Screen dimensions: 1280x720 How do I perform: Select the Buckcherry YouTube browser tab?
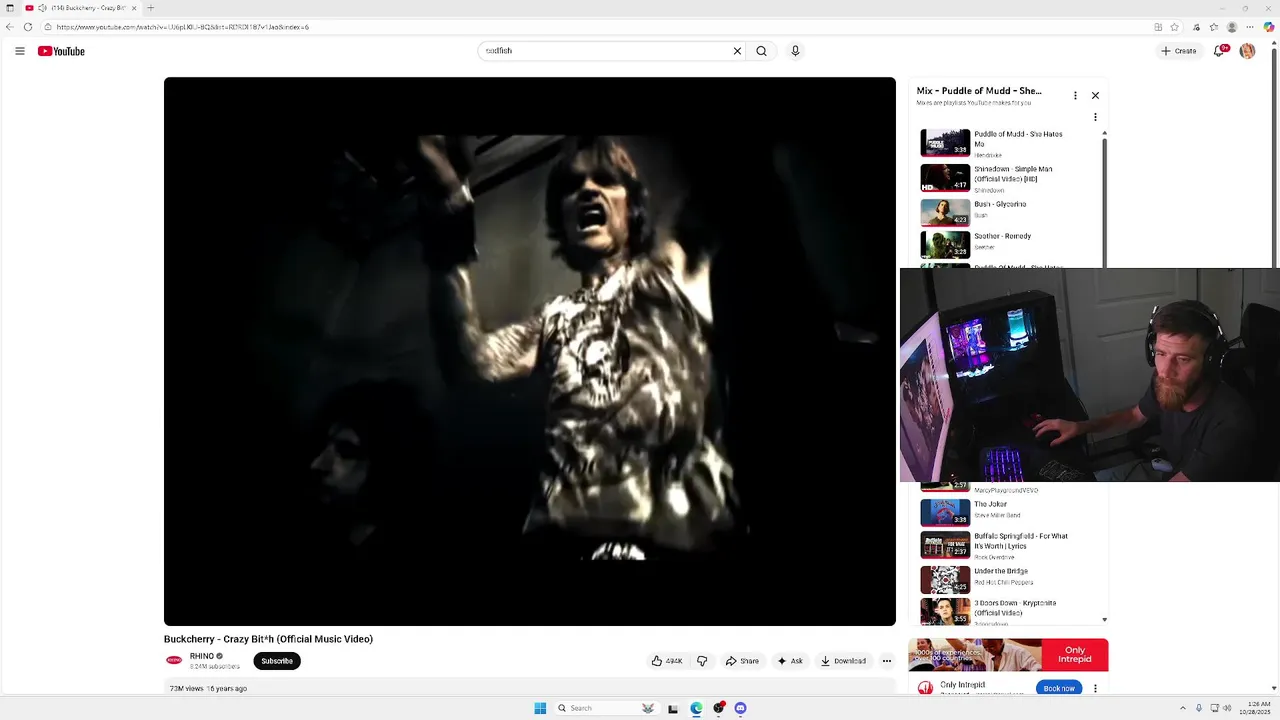click(82, 8)
